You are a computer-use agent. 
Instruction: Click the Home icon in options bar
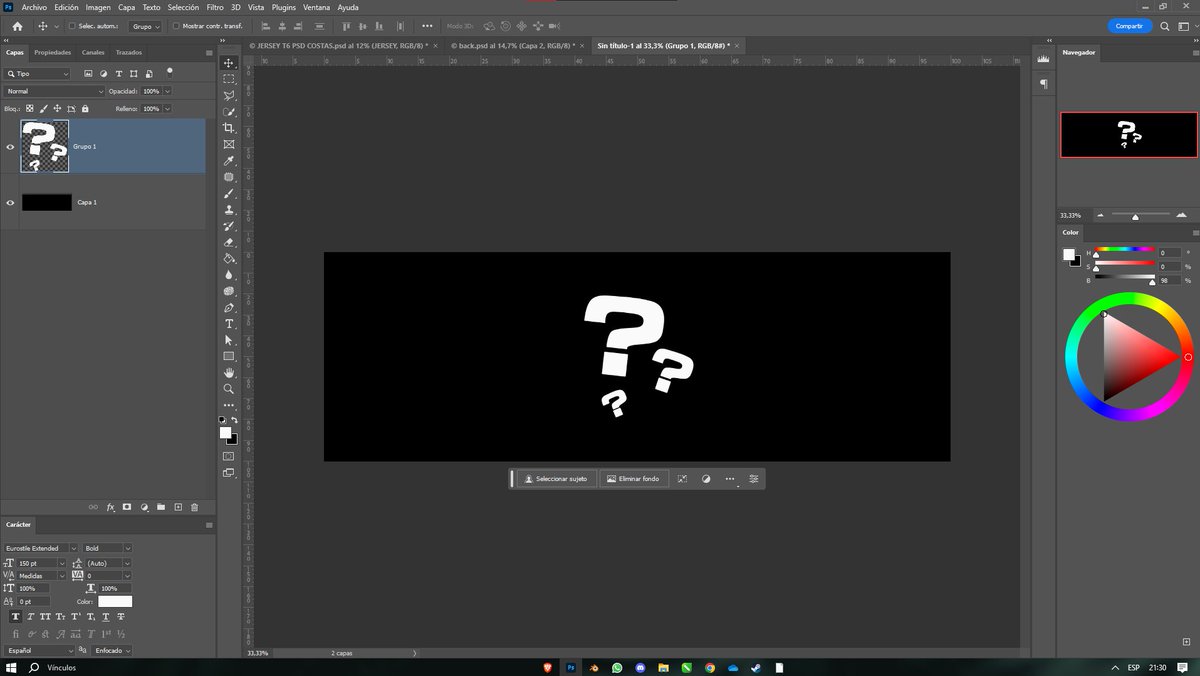[x=17, y=26]
